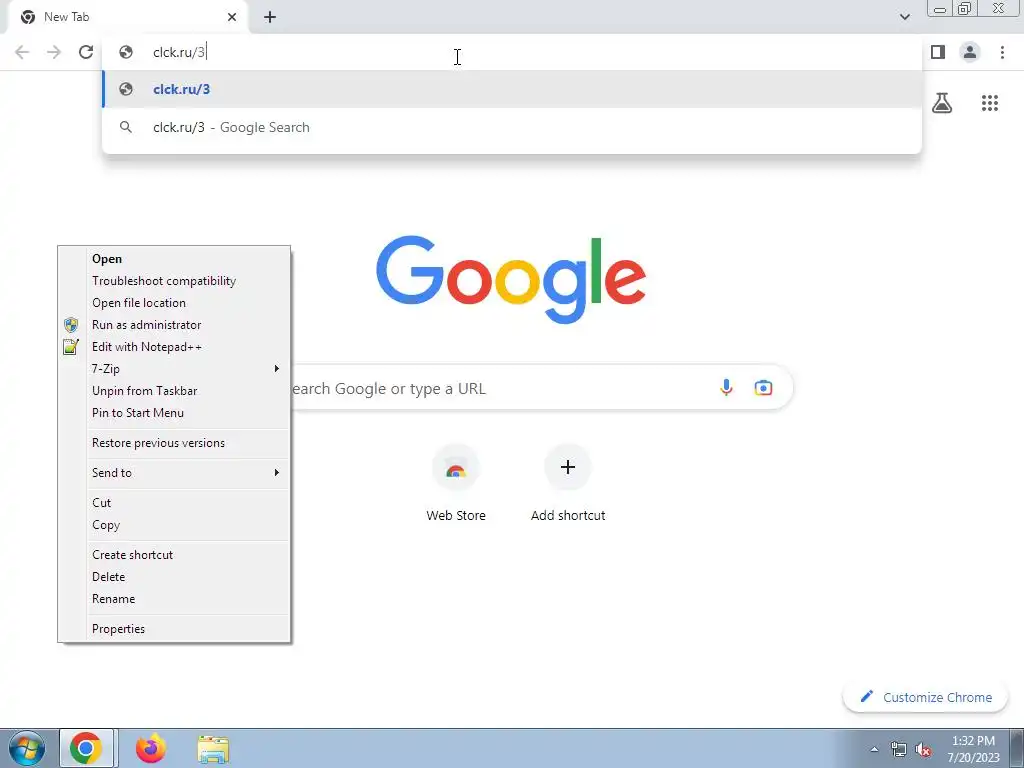Click the browser forward arrow
Viewport: 1024px width, 768px height.
[x=54, y=52]
